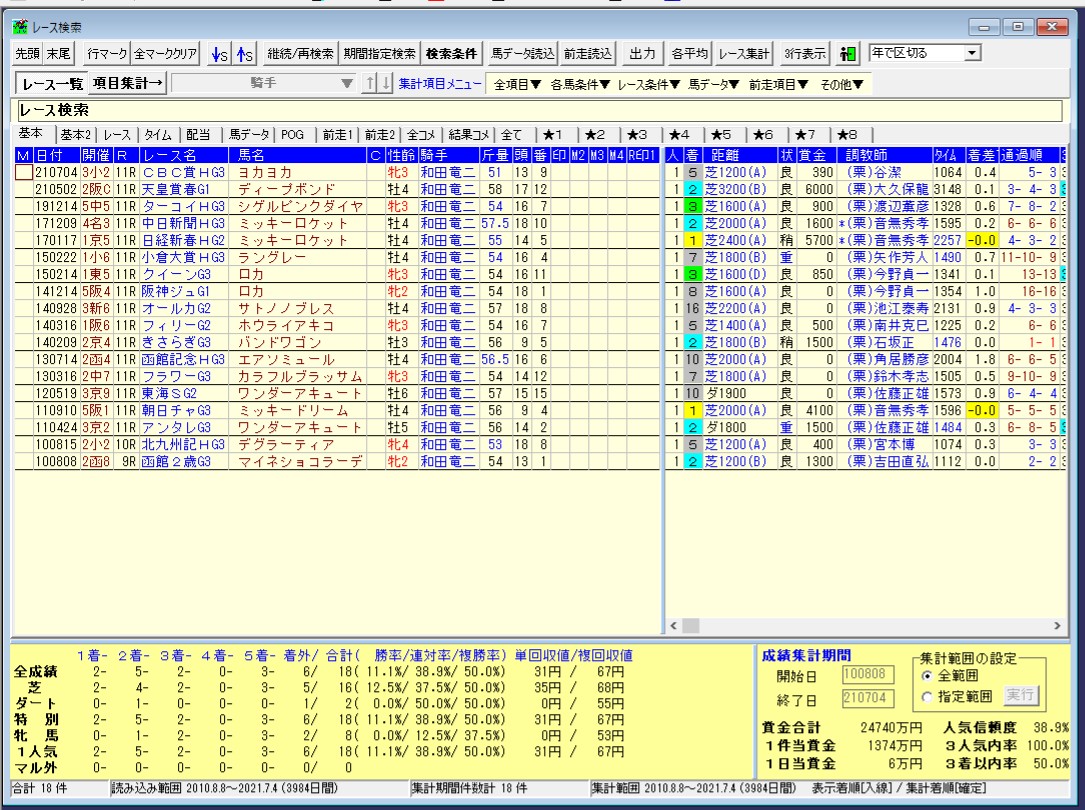
Task: Select the 指定範囲 radio button
Action: click(926, 695)
